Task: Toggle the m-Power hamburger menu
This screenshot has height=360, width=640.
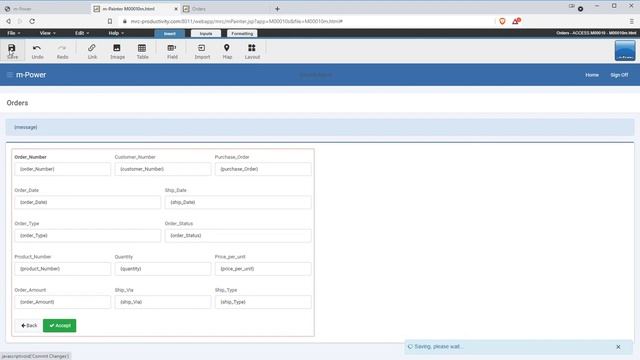Action: [9, 75]
